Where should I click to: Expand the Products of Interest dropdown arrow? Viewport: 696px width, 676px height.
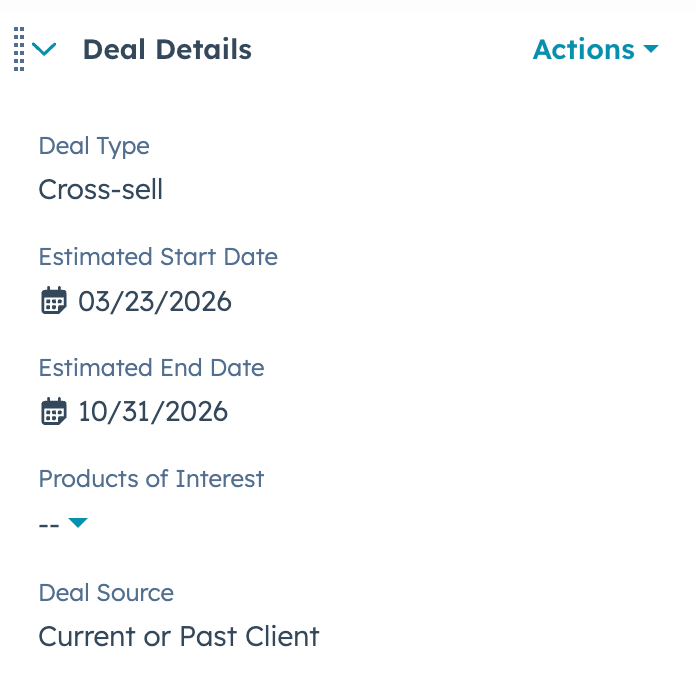click(78, 523)
